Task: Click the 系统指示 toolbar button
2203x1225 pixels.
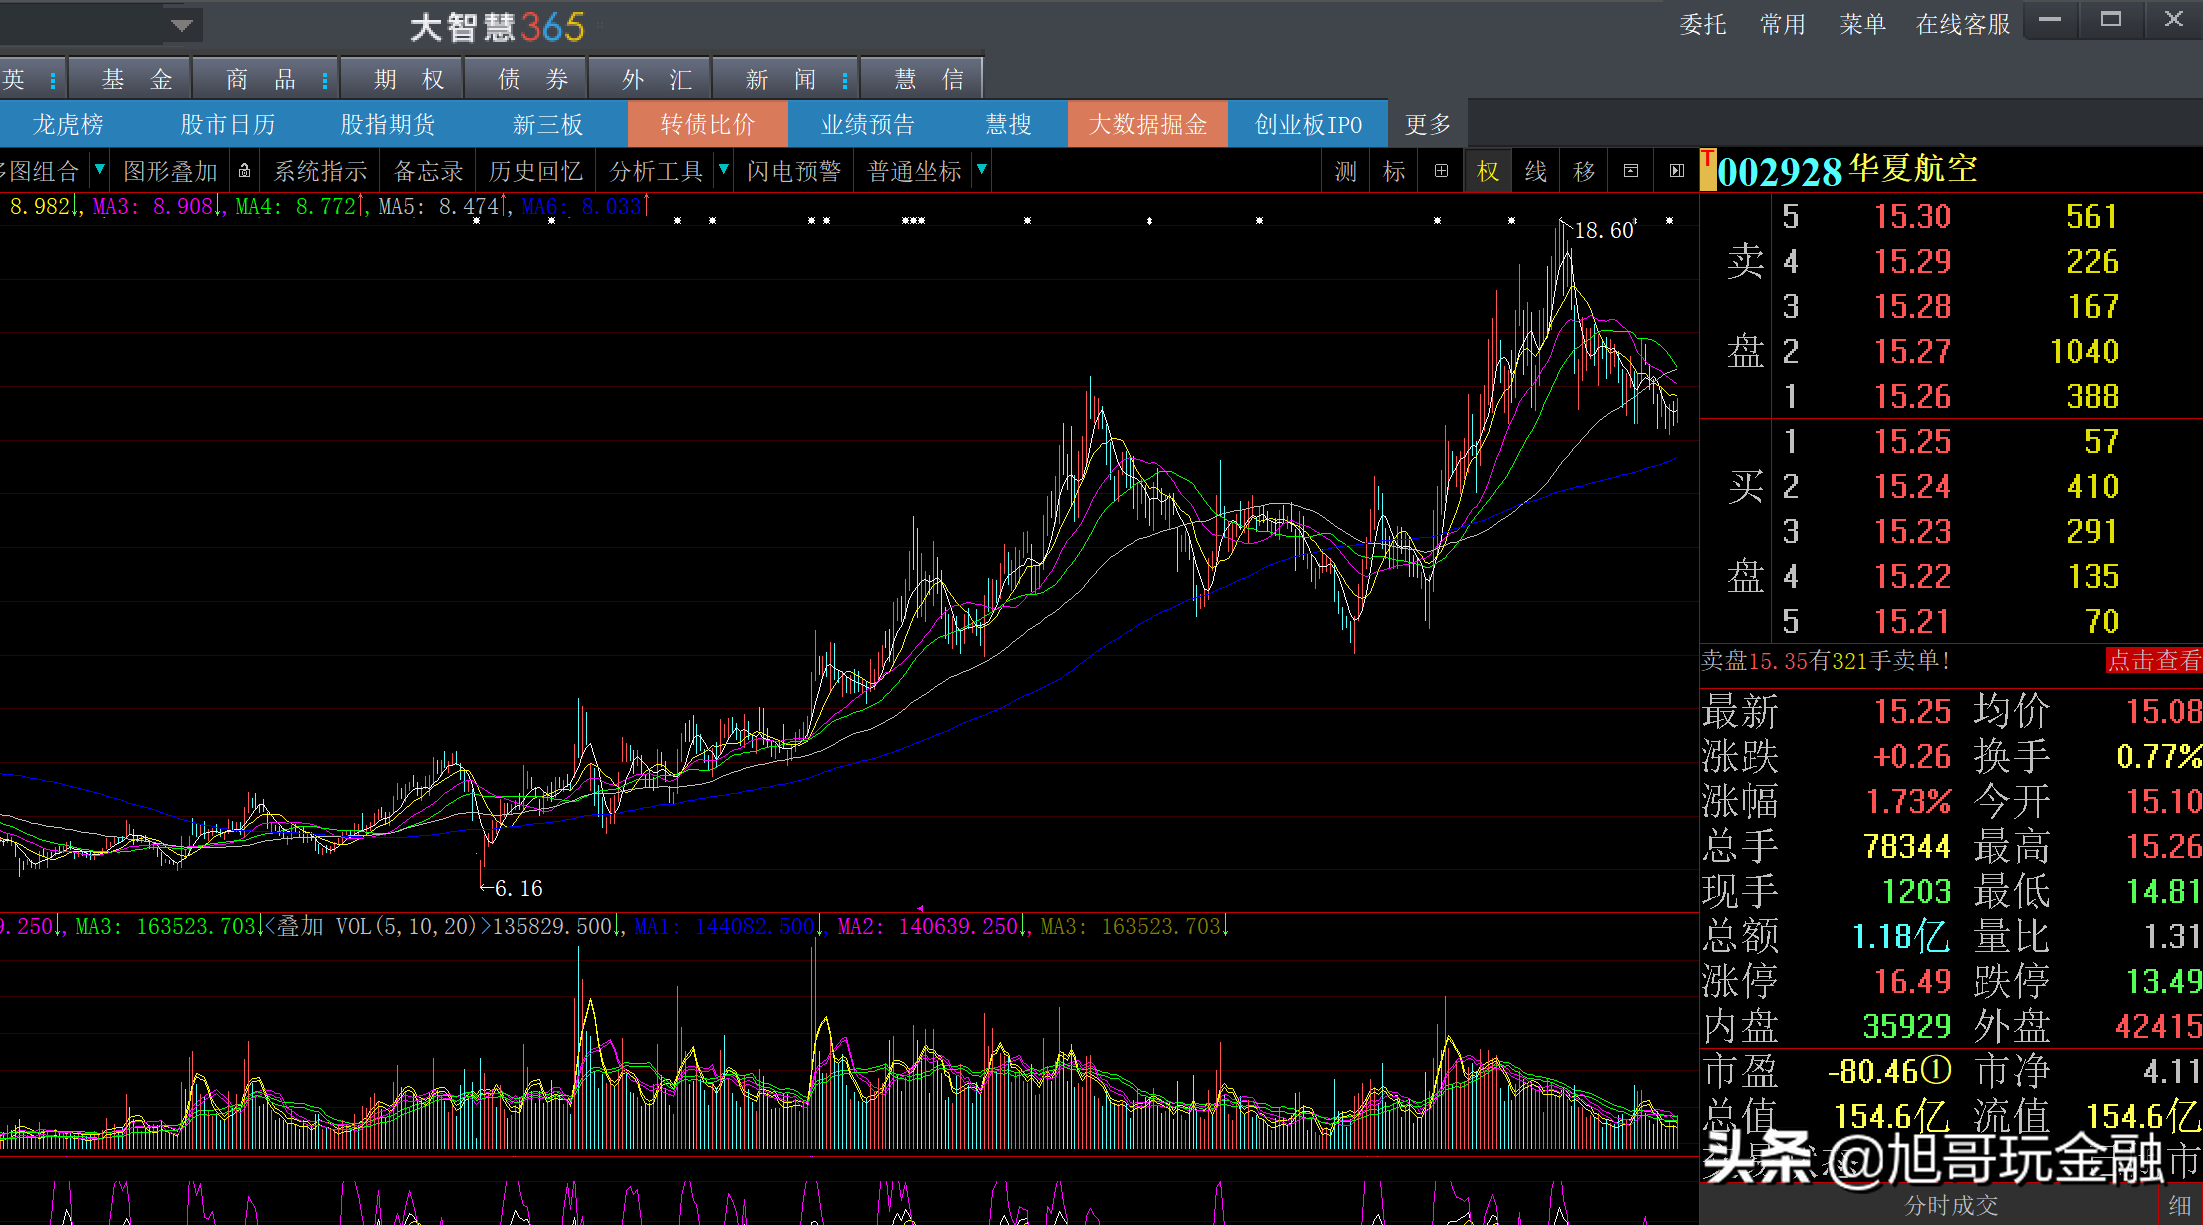Action: point(321,172)
